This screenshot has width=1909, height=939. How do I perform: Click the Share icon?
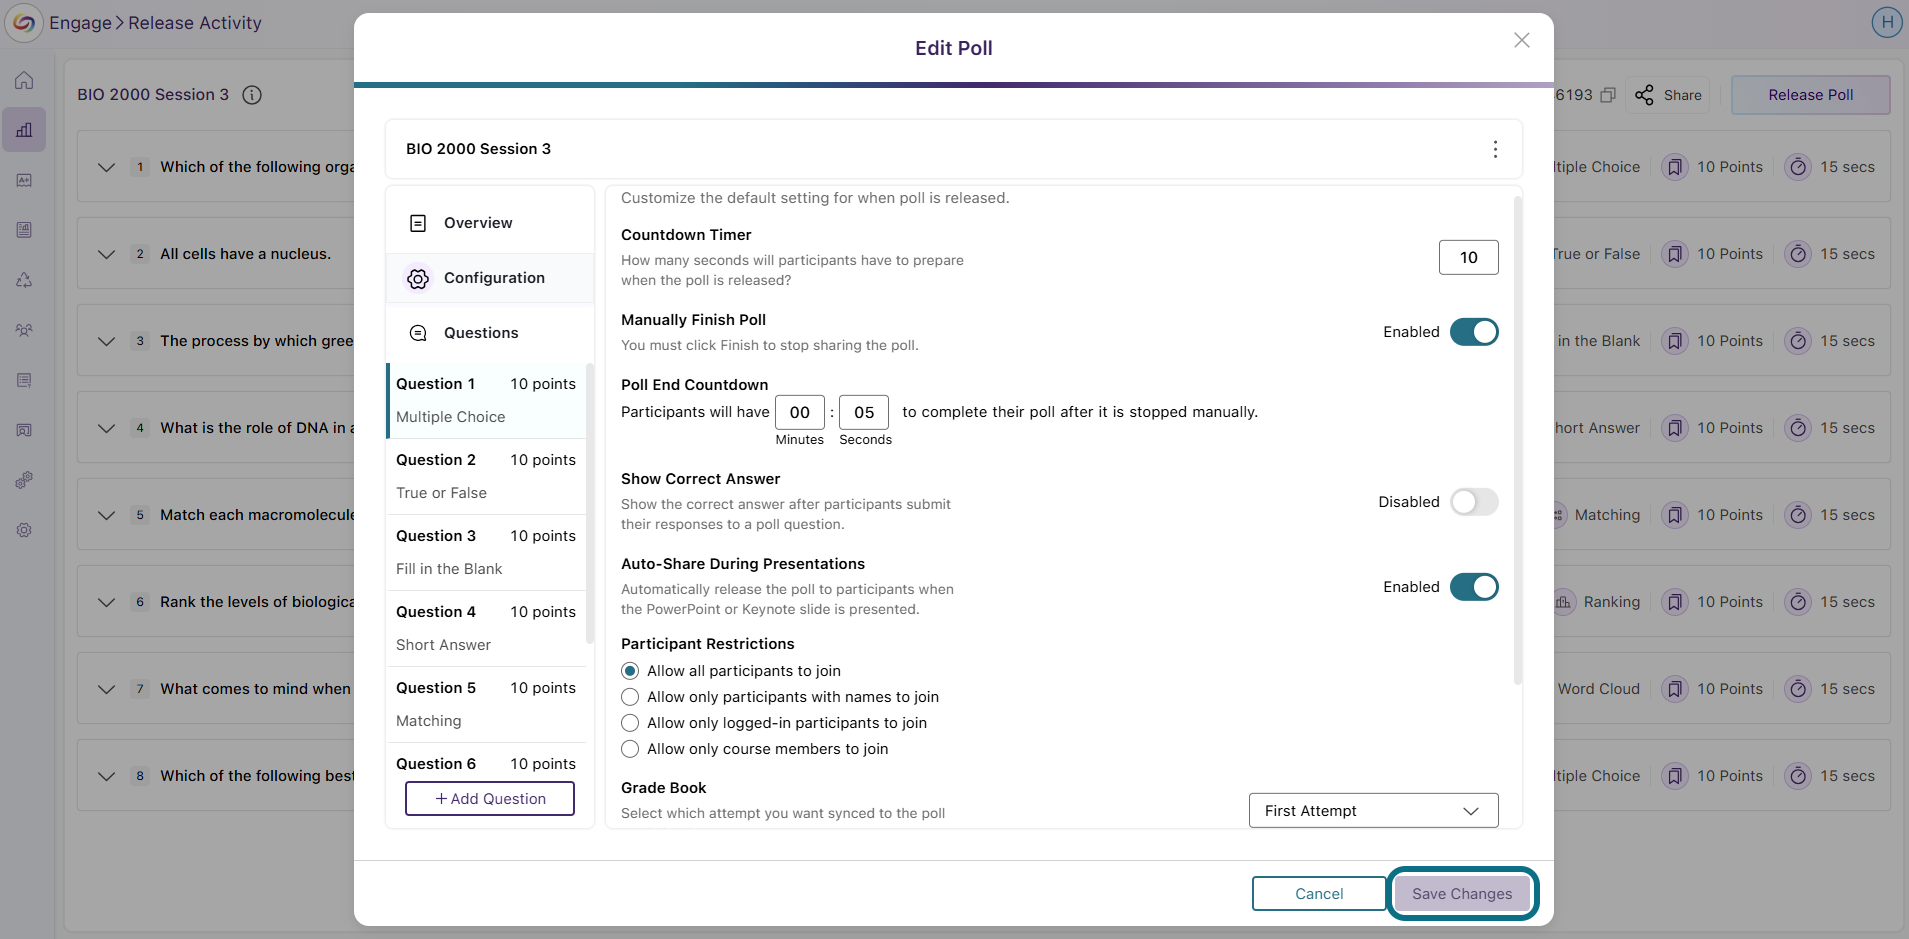point(1644,95)
